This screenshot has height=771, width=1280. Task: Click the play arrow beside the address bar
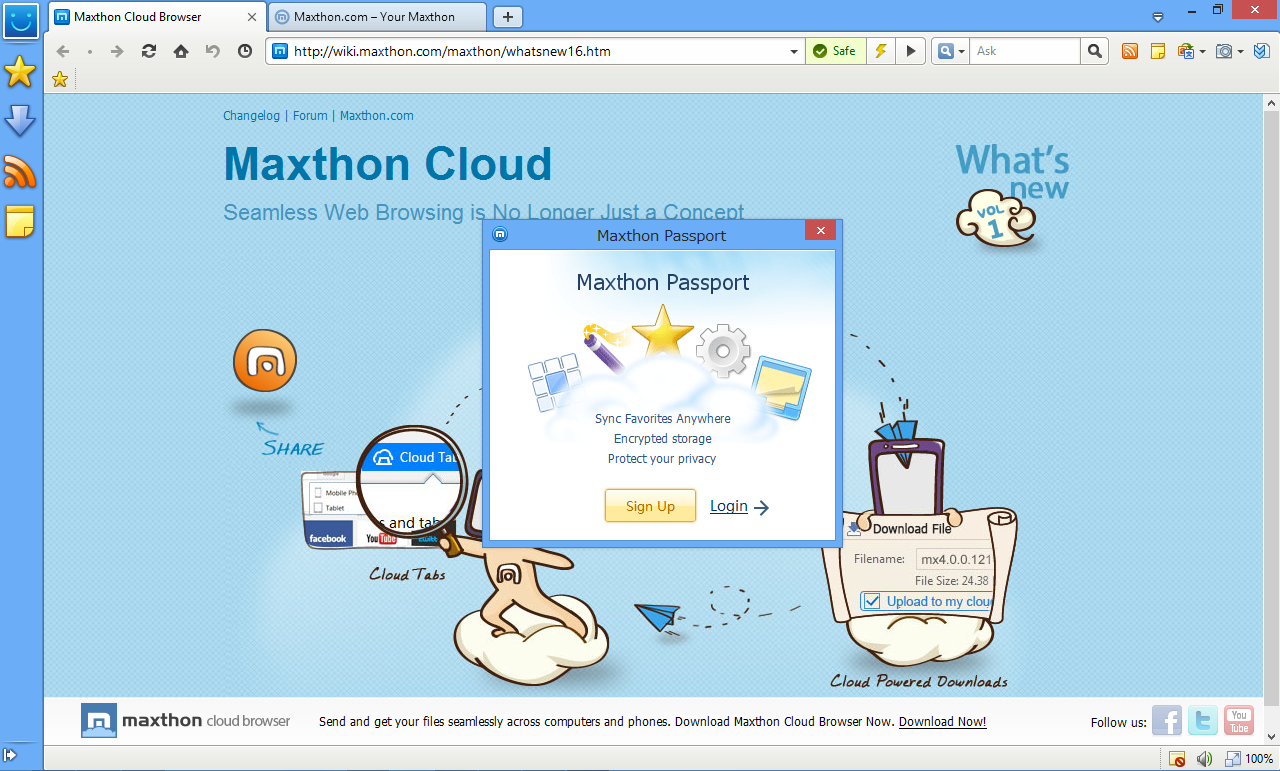coord(910,51)
